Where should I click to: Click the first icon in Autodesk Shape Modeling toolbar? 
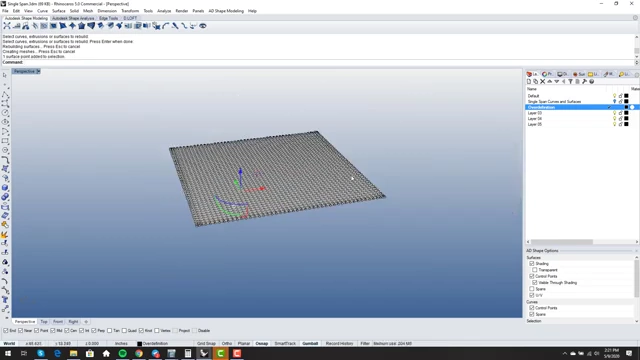[x=7, y=26]
